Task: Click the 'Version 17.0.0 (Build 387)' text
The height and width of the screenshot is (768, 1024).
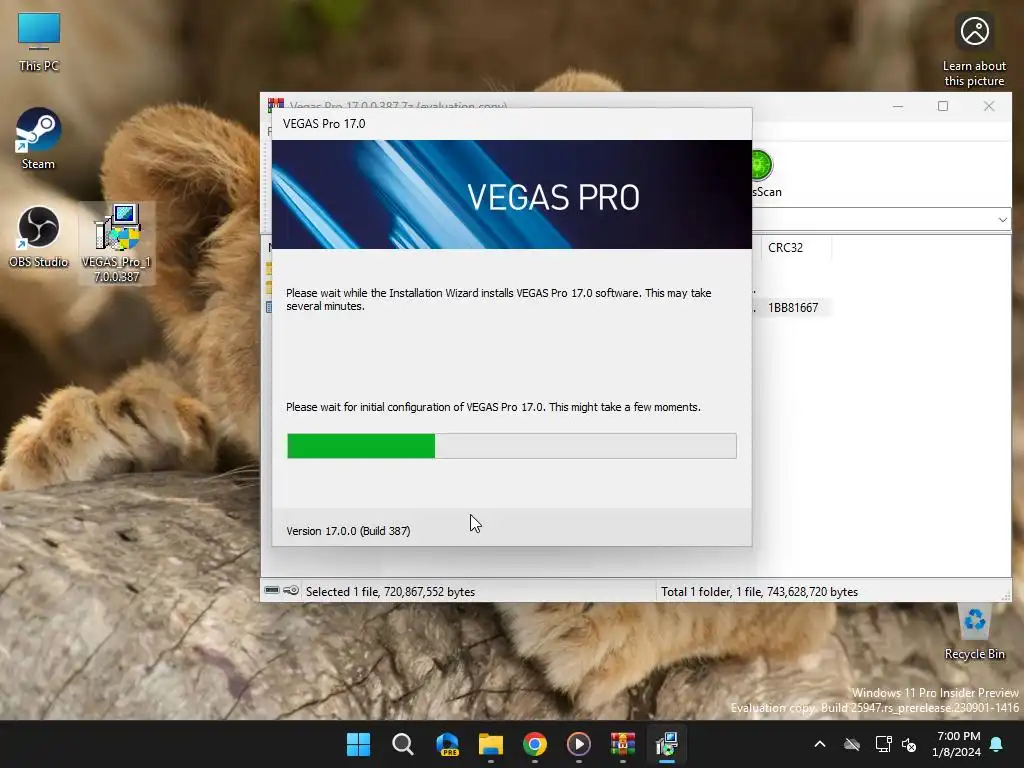Action: point(348,531)
